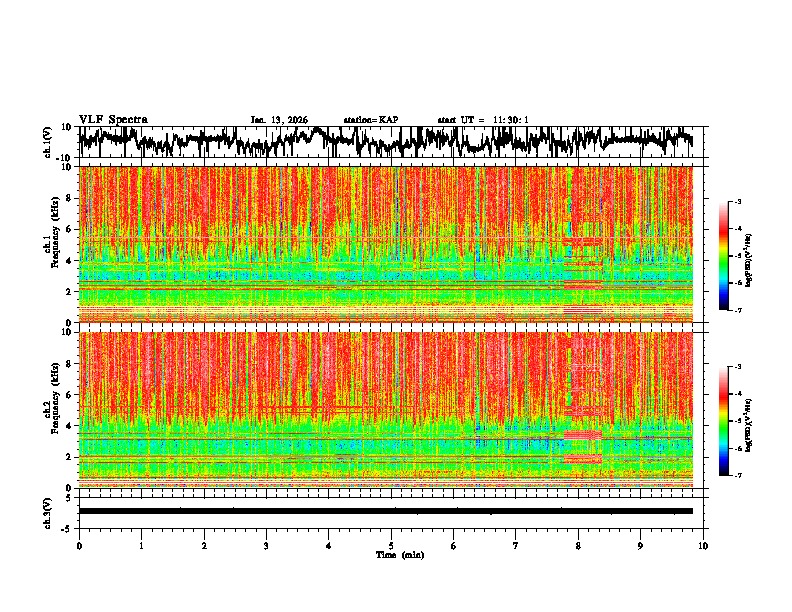792x612 pixels.
Task: Click the time axis tick label "5"
Action: (391, 546)
